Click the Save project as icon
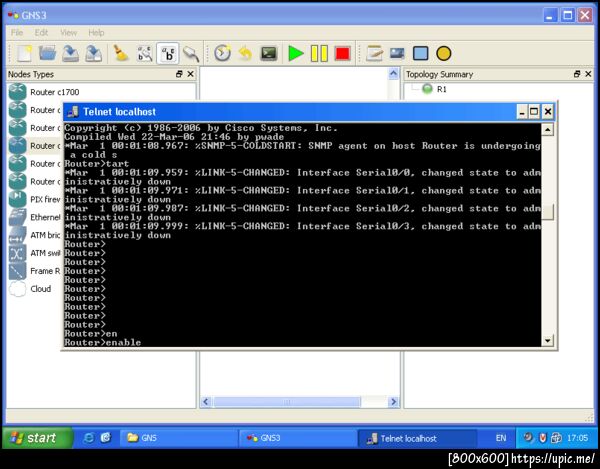600x469 pixels. point(93,54)
